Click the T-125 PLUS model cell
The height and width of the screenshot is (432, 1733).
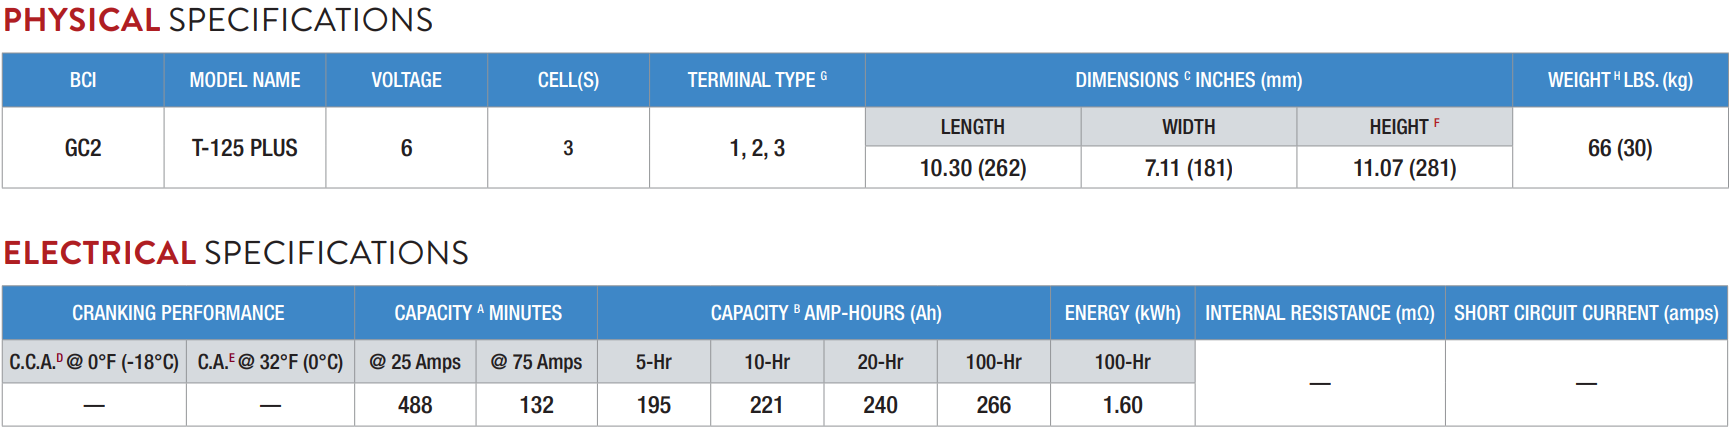tap(245, 148)
